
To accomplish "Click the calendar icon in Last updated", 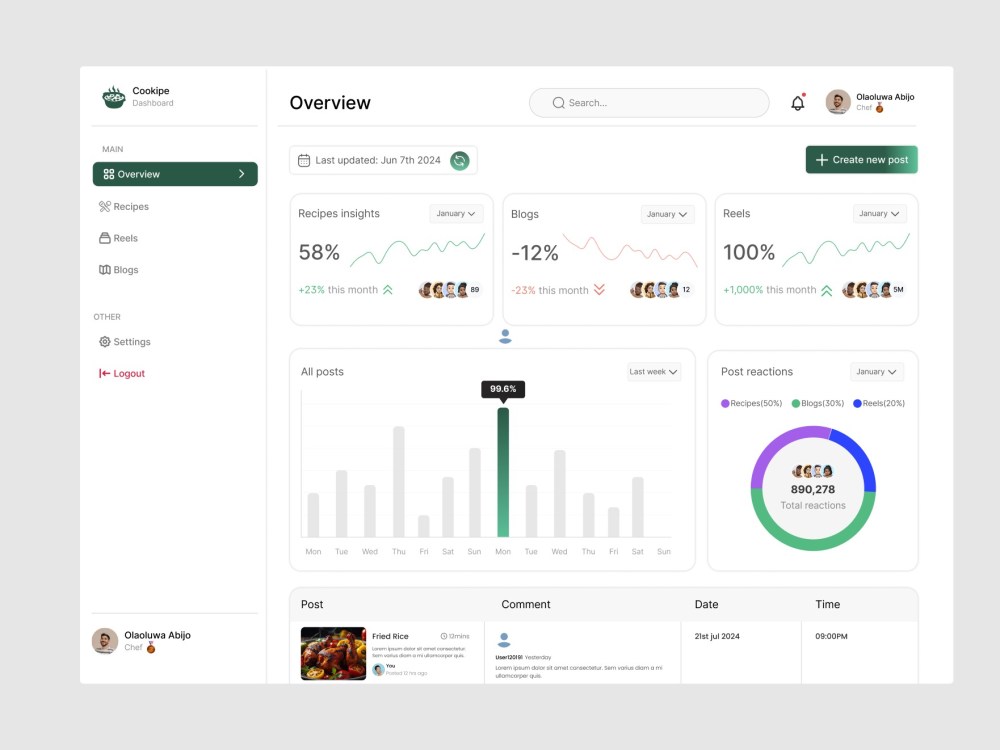I will click(304, 161).
